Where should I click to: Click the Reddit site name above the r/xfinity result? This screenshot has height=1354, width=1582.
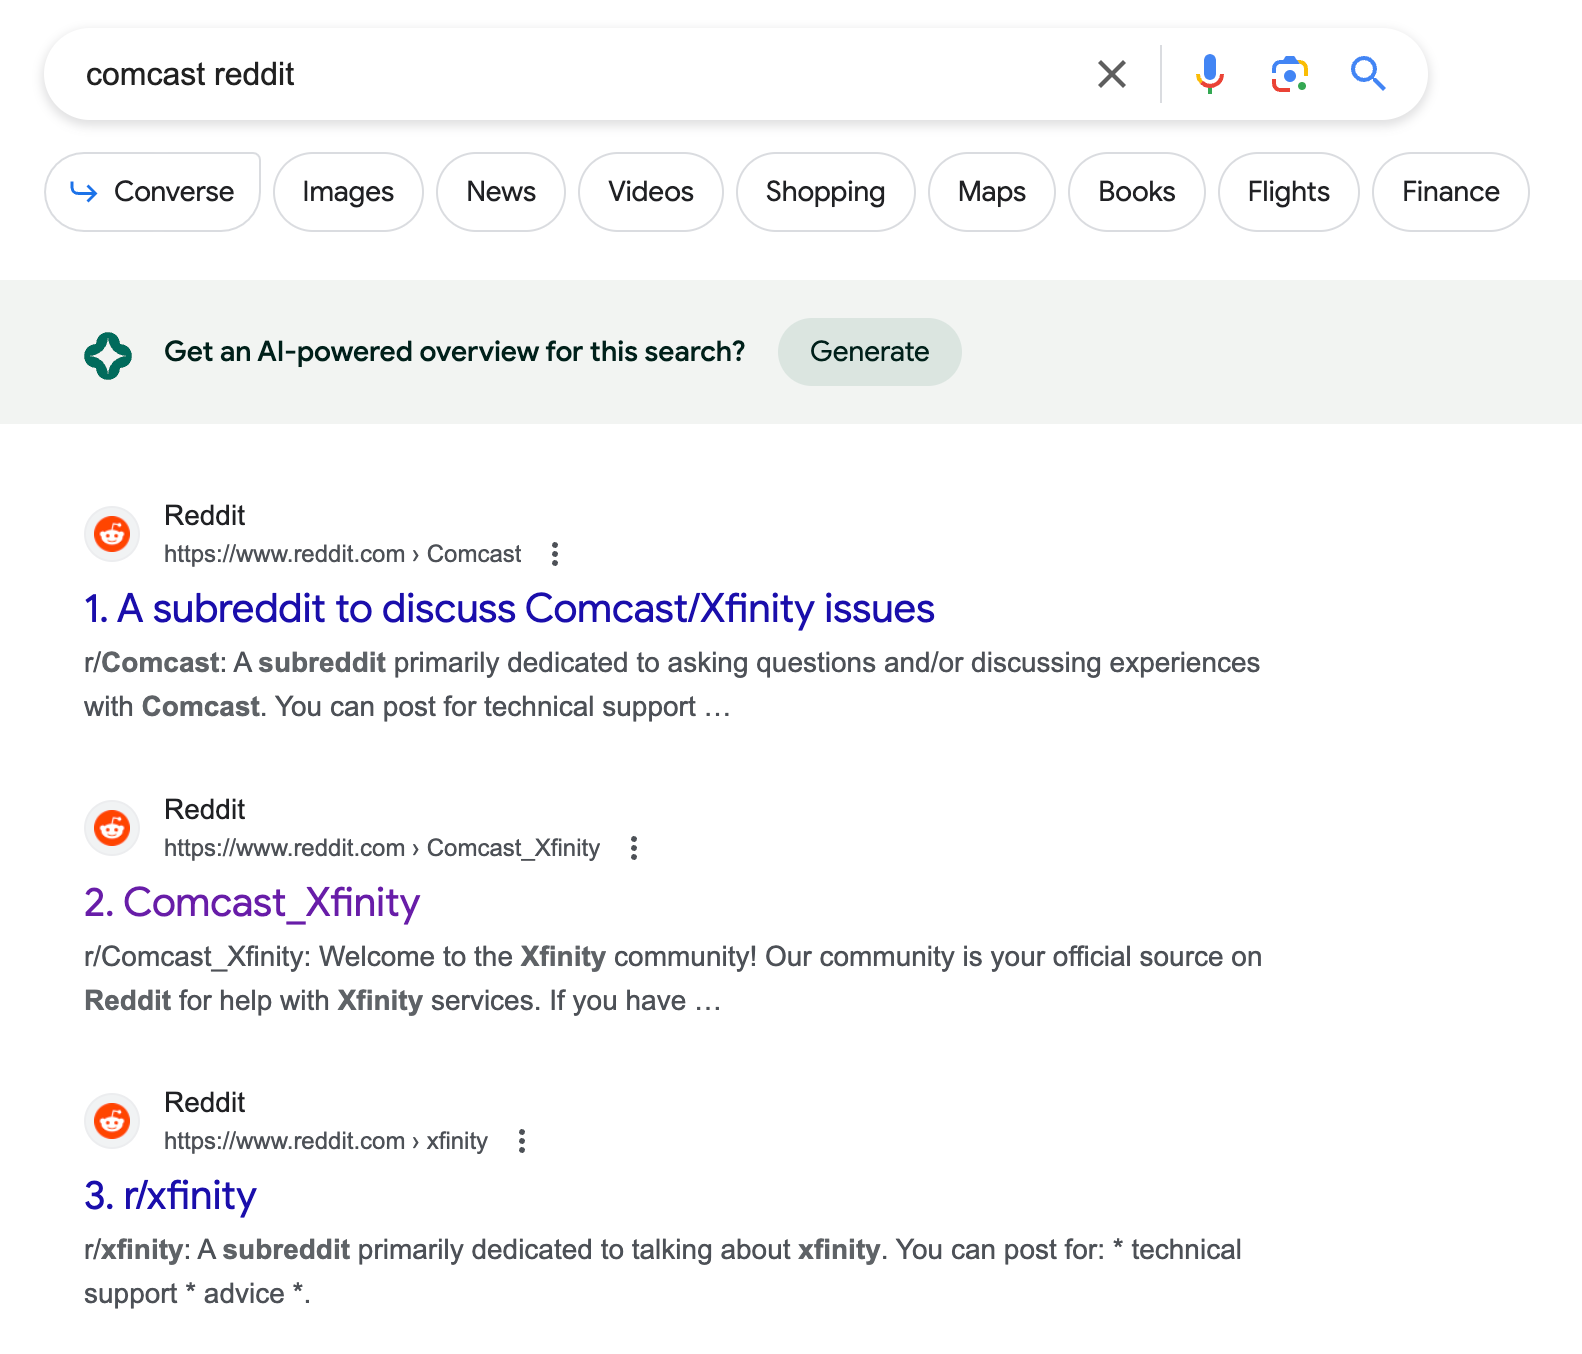click(x=205, y=1102)
